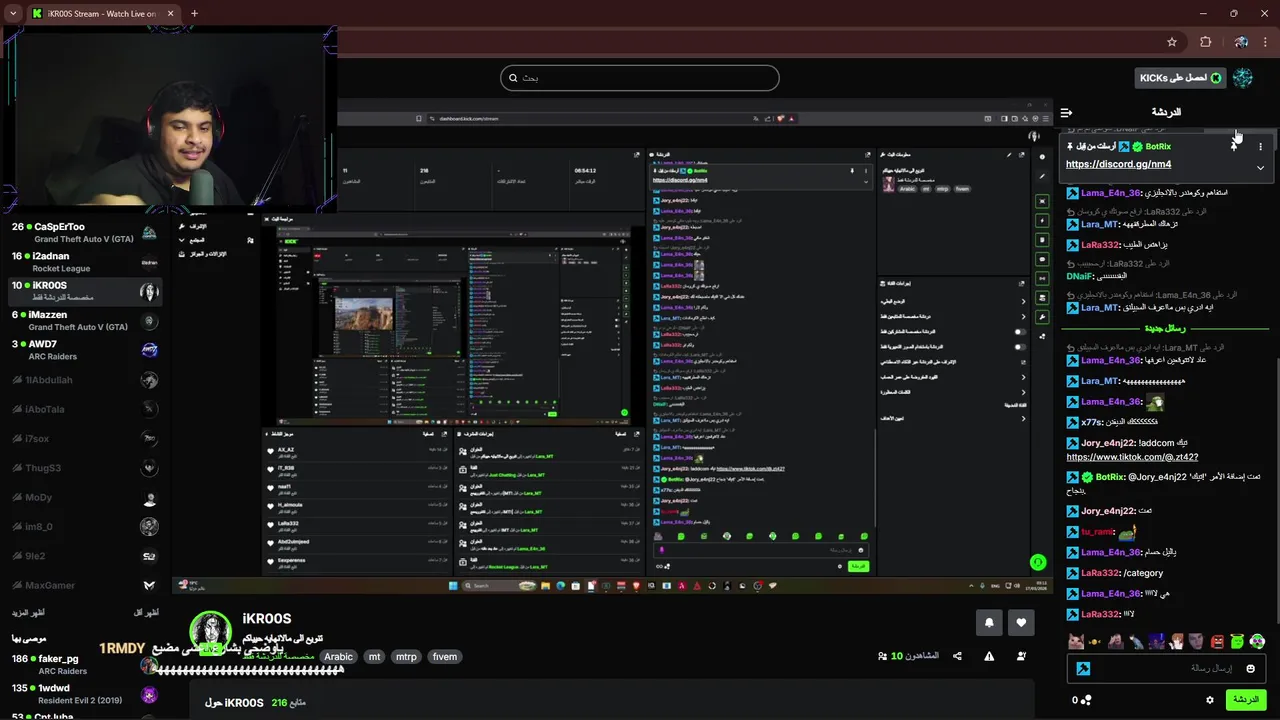Click the iKR00S streamer profile picture

tap(211, 632)
